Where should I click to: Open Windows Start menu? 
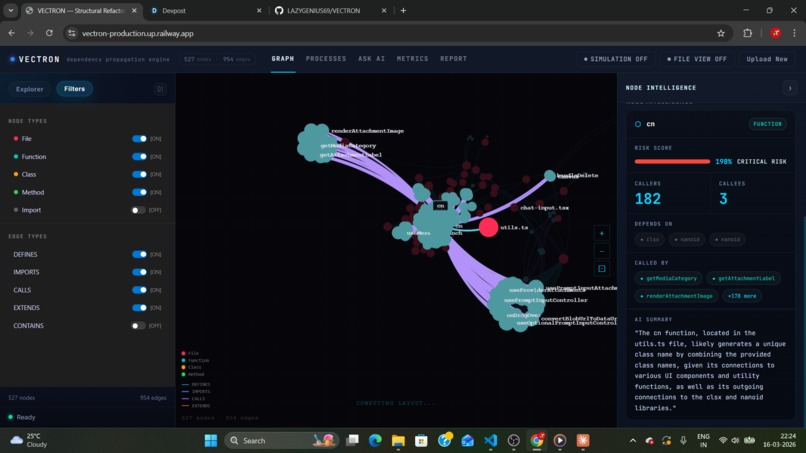pos(211,441)
